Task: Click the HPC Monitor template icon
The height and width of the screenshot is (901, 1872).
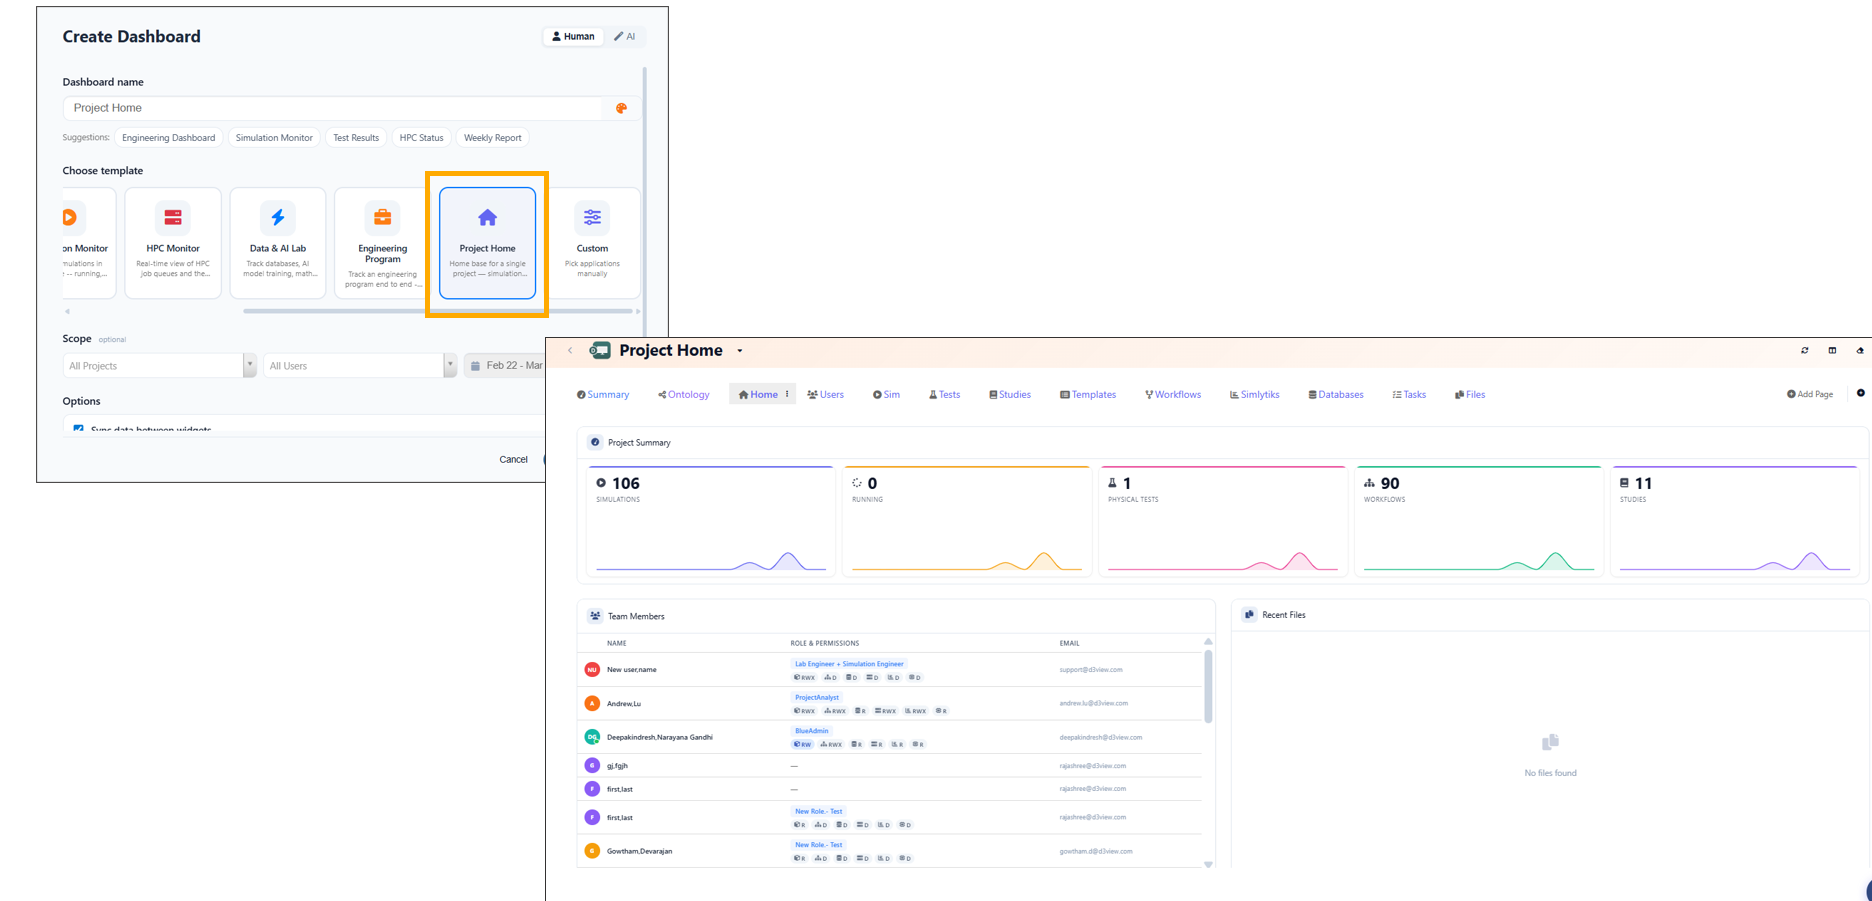Action: click(x=173, y=217)
